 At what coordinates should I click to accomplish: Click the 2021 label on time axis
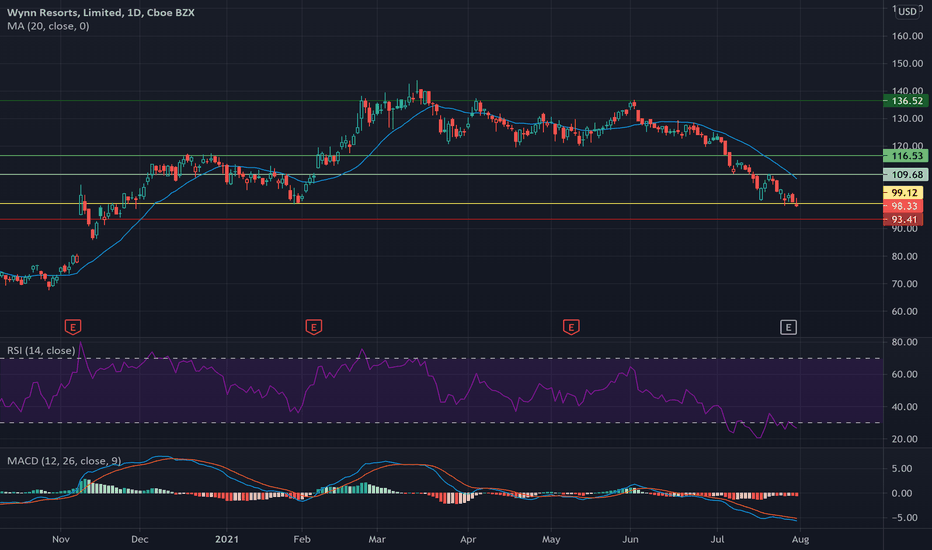click(x=226, y=539)
